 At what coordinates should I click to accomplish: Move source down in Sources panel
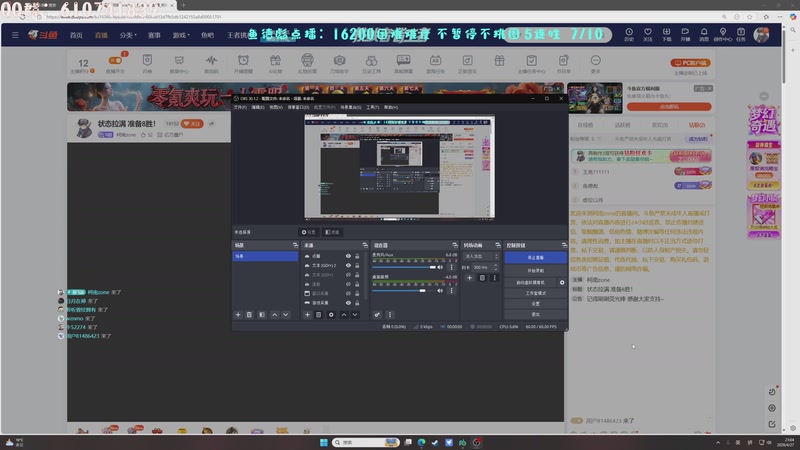point(355,315)
